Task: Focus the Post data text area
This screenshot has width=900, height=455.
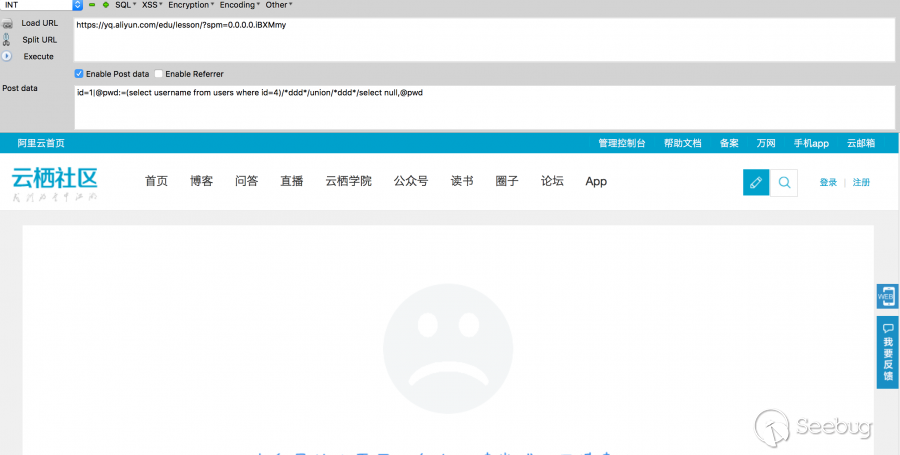Action: click(x=484, y=107)
